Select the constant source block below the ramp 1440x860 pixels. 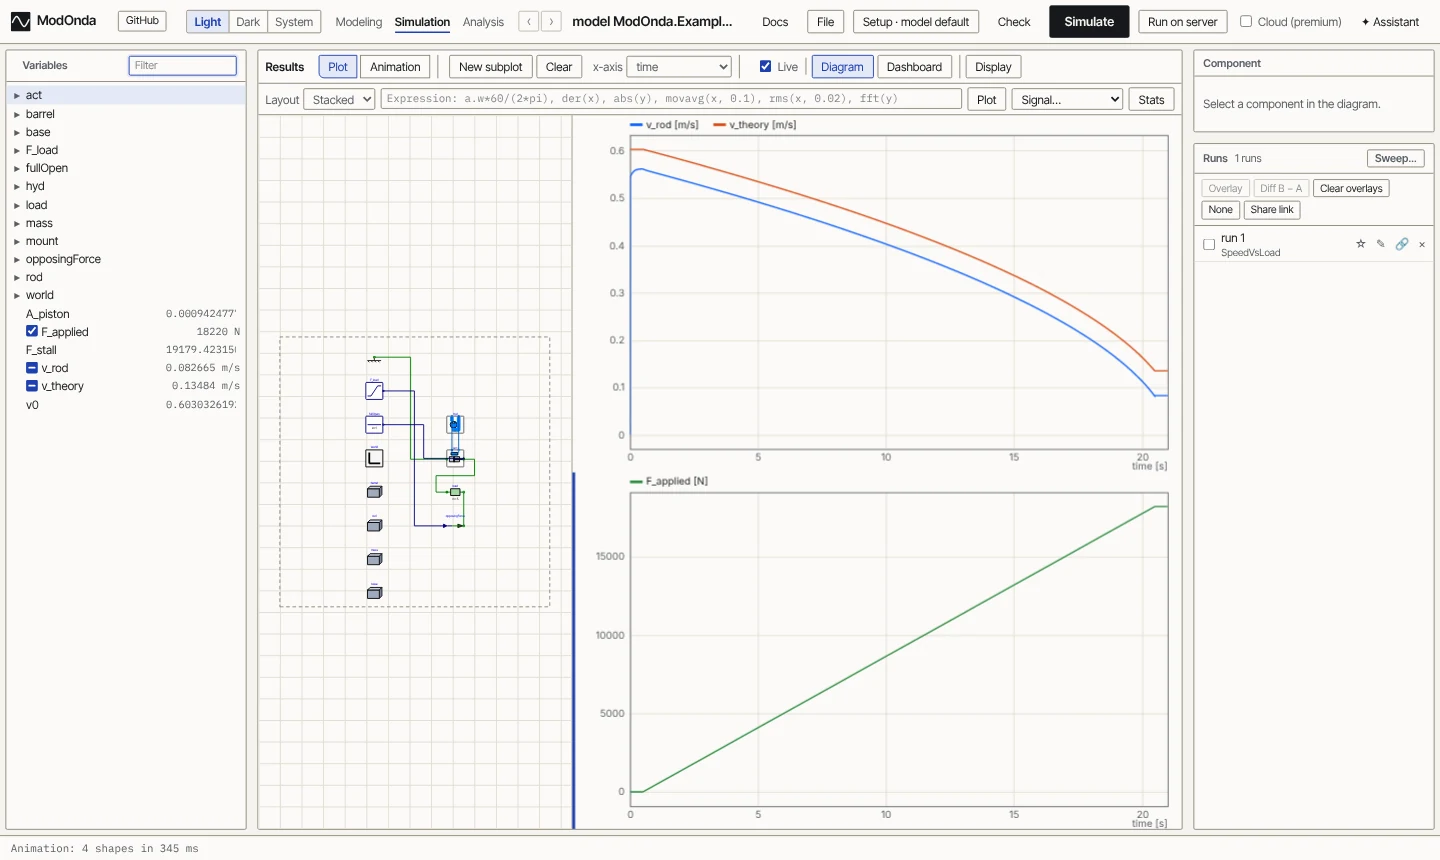[x=374, y=425]
